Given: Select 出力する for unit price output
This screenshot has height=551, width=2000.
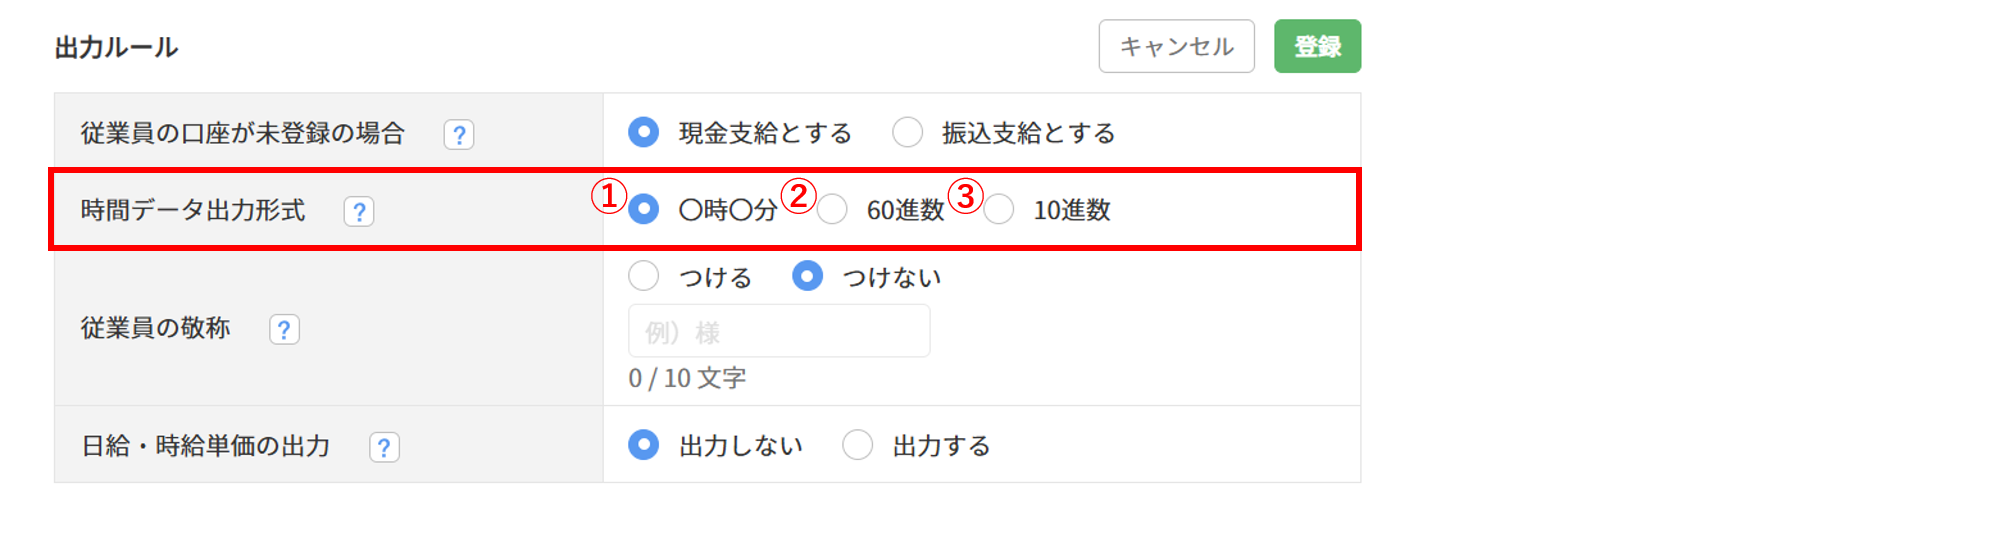Looking at the screenshot, I should [x=857, y=444].
